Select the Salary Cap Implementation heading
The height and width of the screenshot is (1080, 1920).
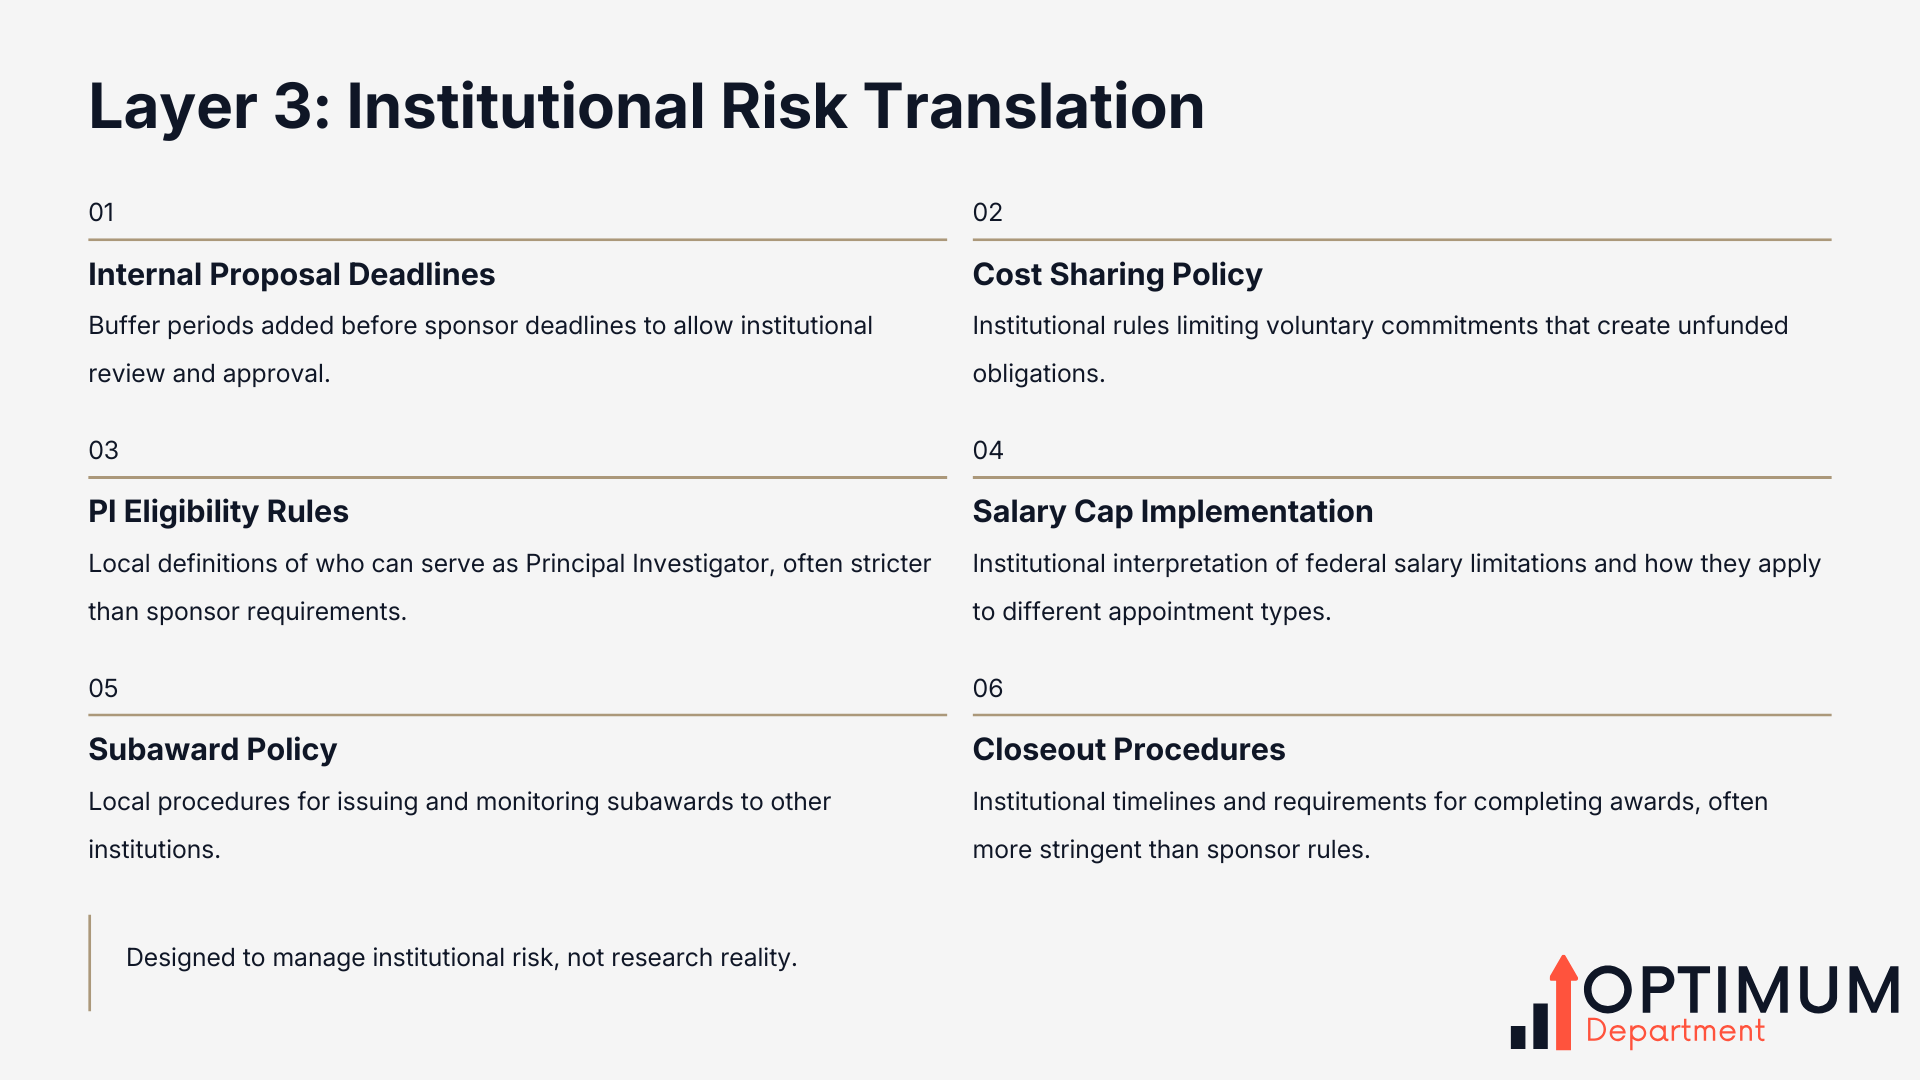coord(1172,511)
